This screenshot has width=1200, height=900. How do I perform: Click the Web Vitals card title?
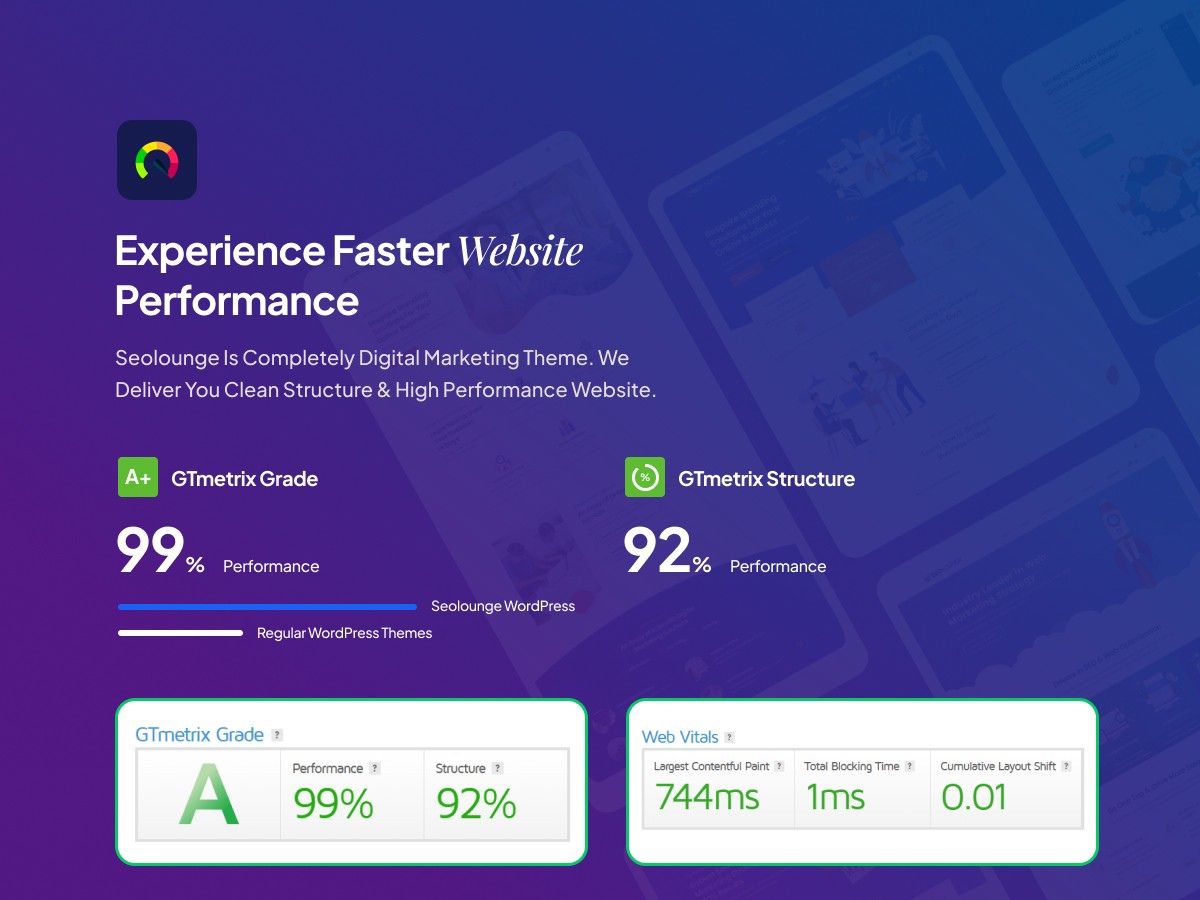pyautogui.click(x=680, y=737)
